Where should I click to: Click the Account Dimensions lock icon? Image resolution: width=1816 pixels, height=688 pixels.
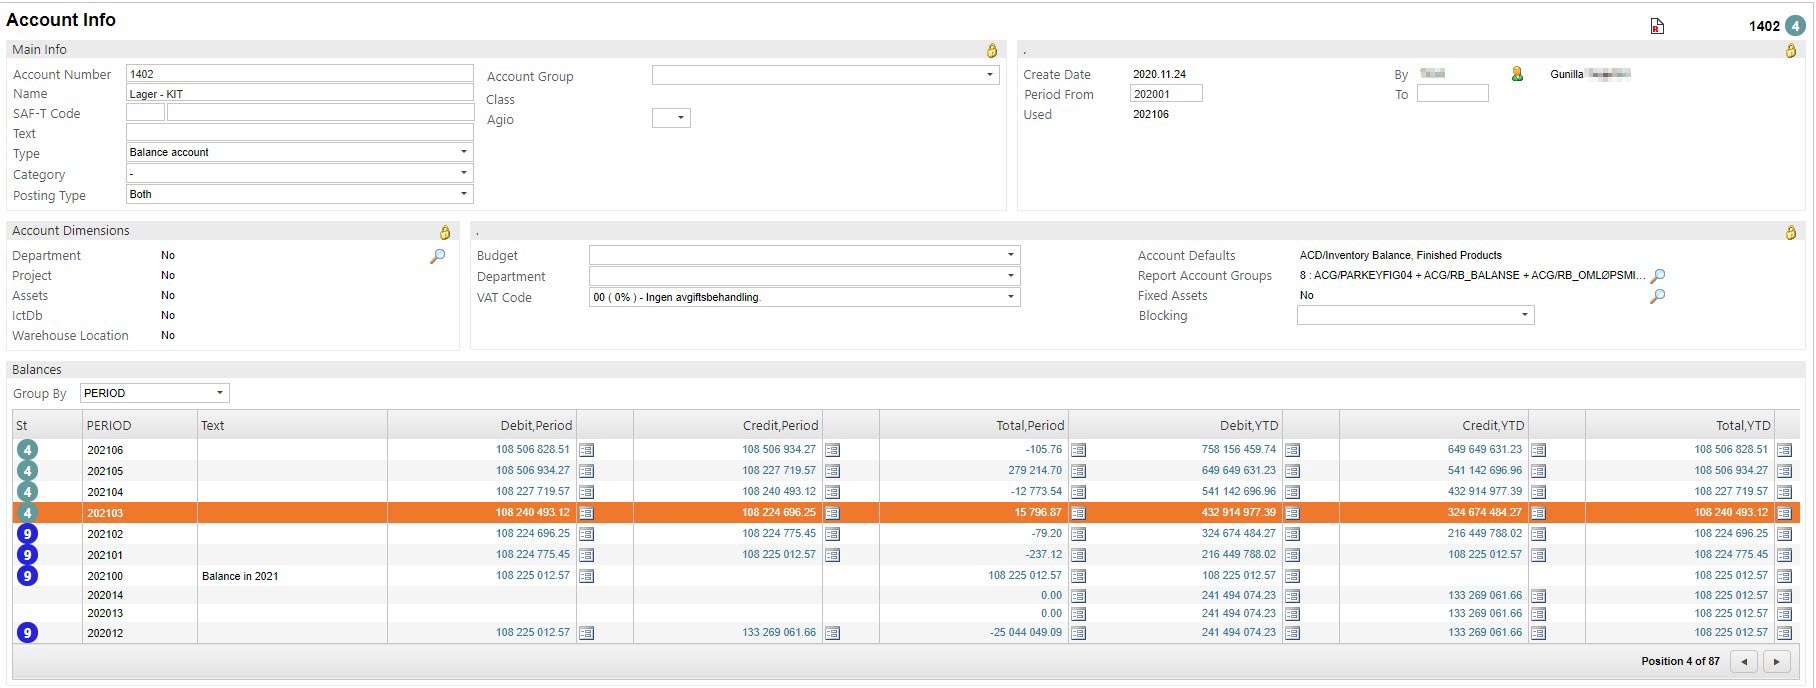point(445,232)
